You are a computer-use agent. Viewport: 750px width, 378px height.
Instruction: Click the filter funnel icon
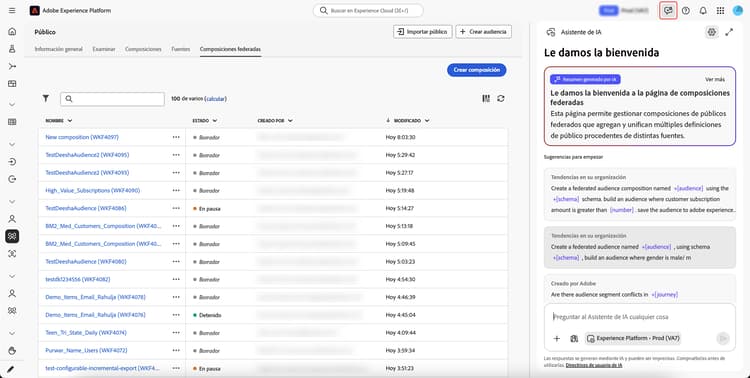pyautogui.click(x=45, y=99)
